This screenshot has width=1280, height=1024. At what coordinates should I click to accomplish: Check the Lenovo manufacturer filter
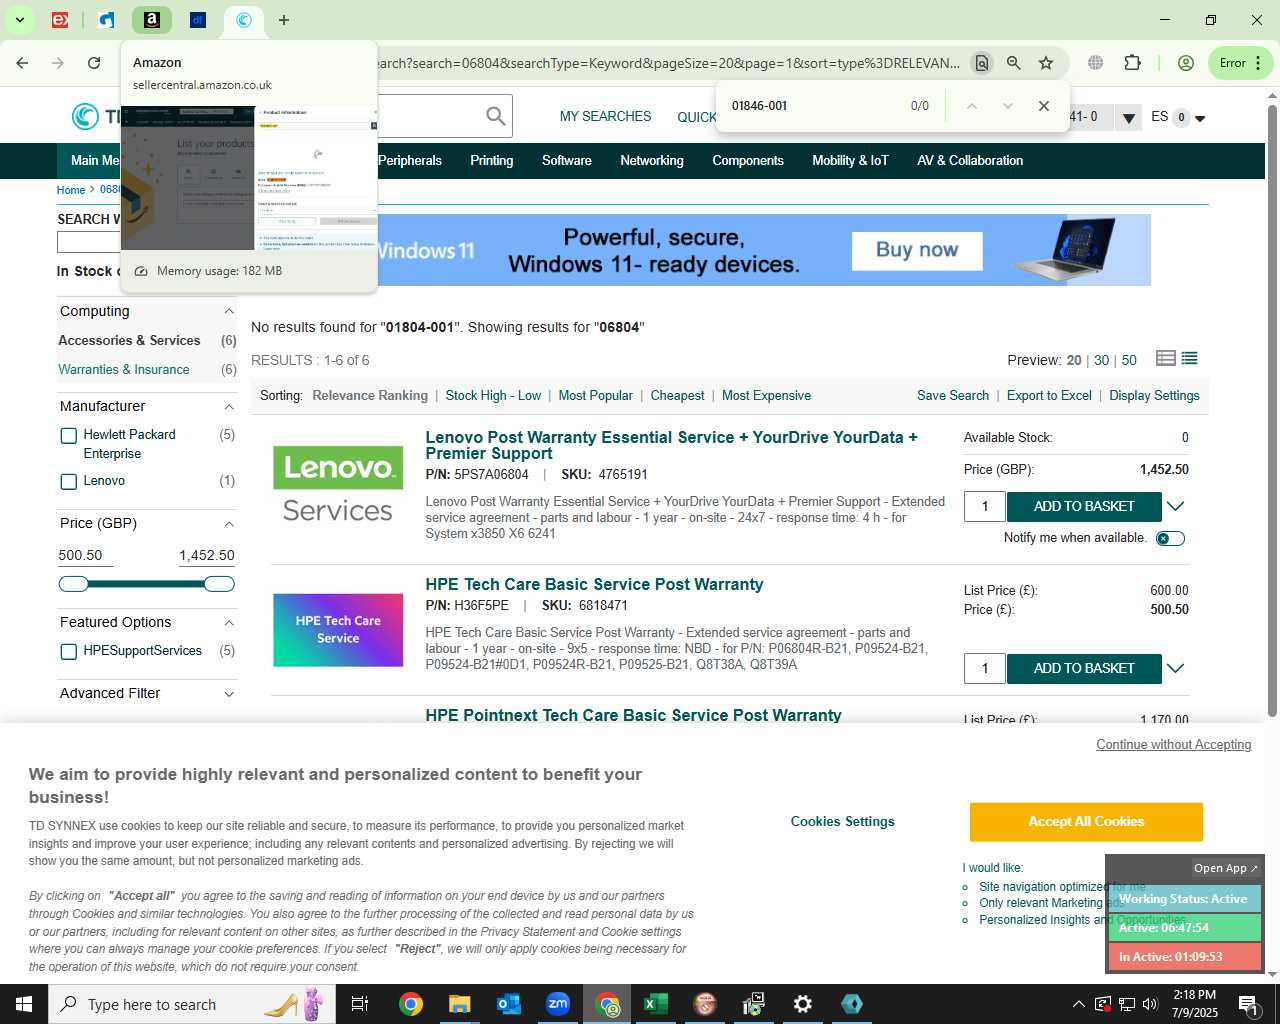coord(69,482)
